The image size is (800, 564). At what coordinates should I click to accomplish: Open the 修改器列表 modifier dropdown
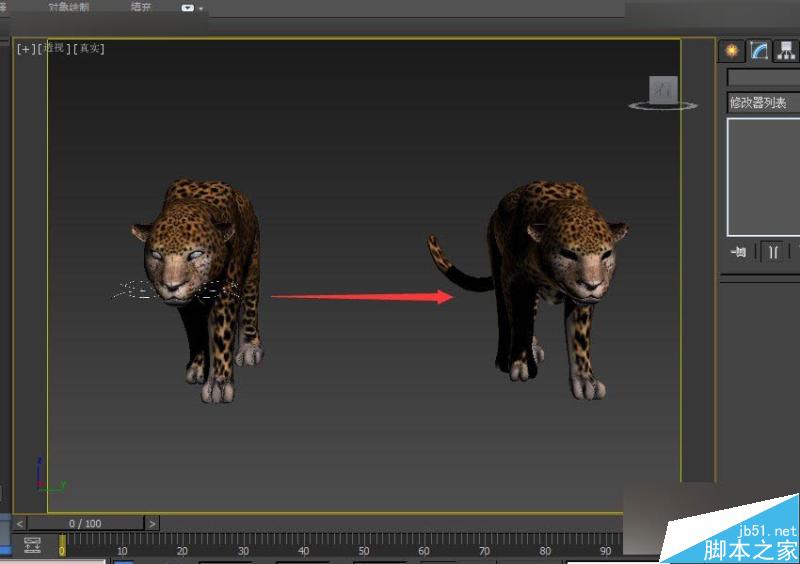click(763, 103)
